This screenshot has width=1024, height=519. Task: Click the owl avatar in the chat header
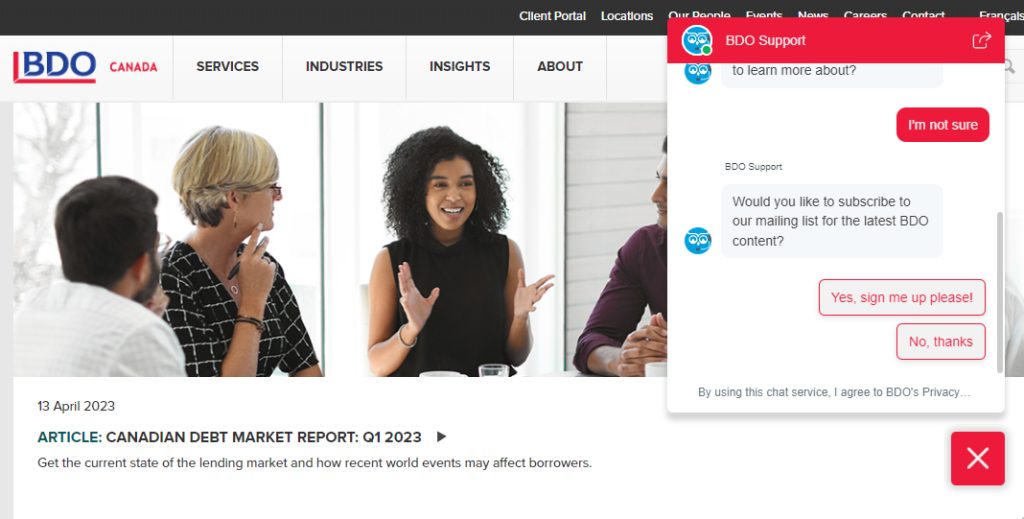pyautogui.click(x=697, y=40)
